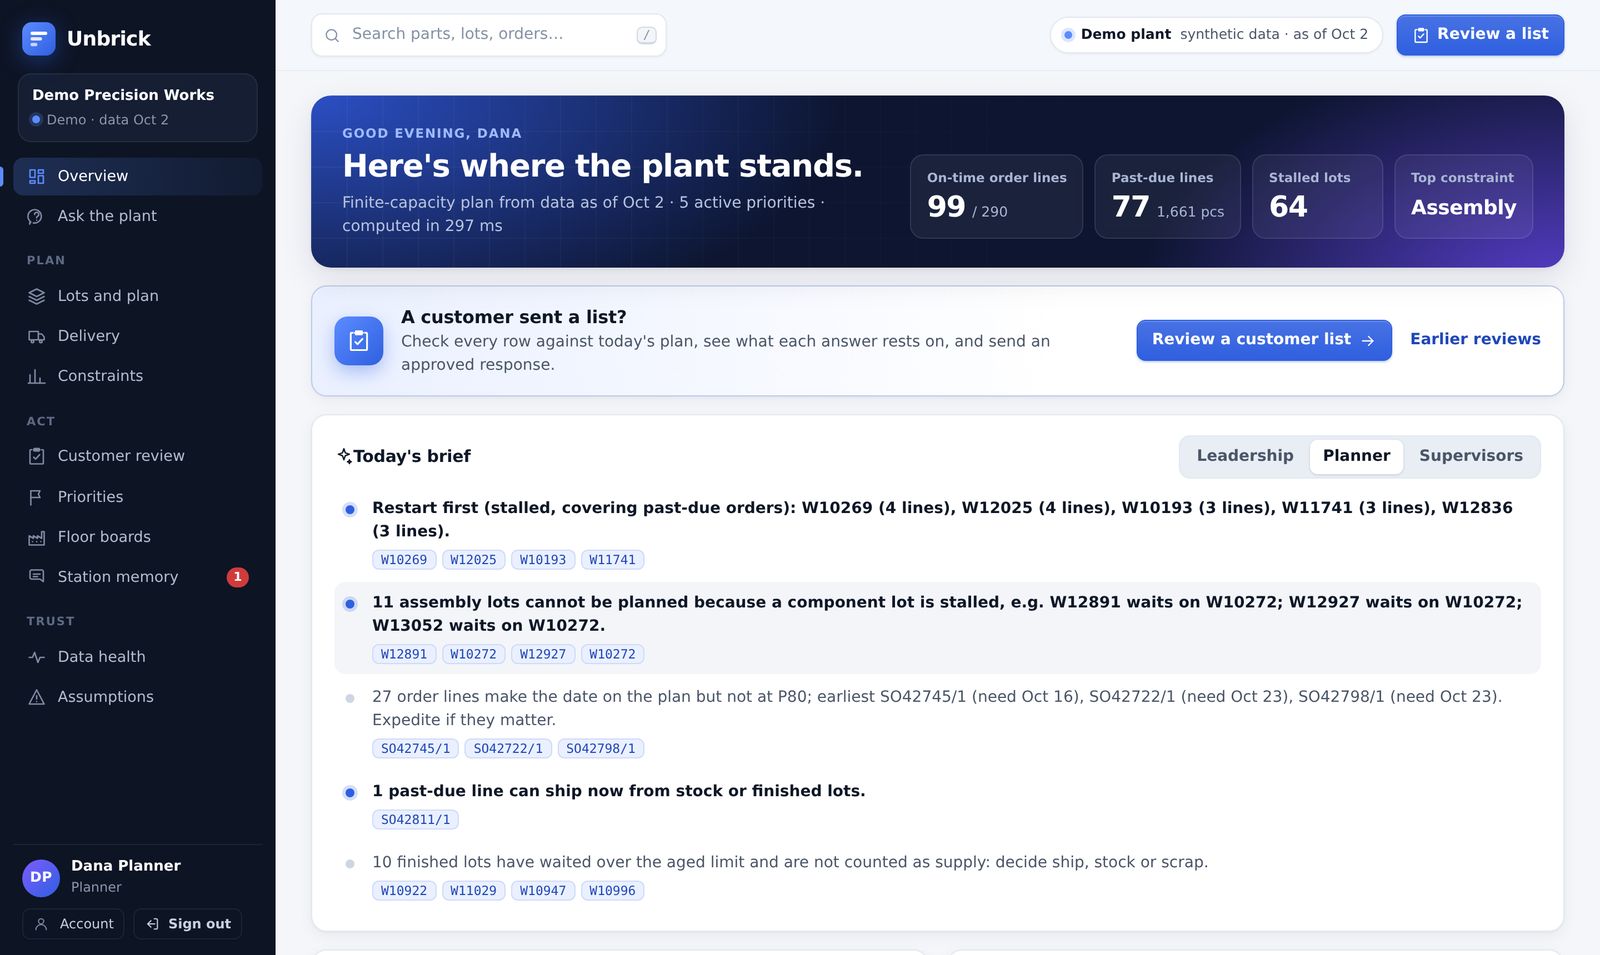Click the Lots and plan layers icon
Screen dimensions: 1600x955
coord(36,296)
